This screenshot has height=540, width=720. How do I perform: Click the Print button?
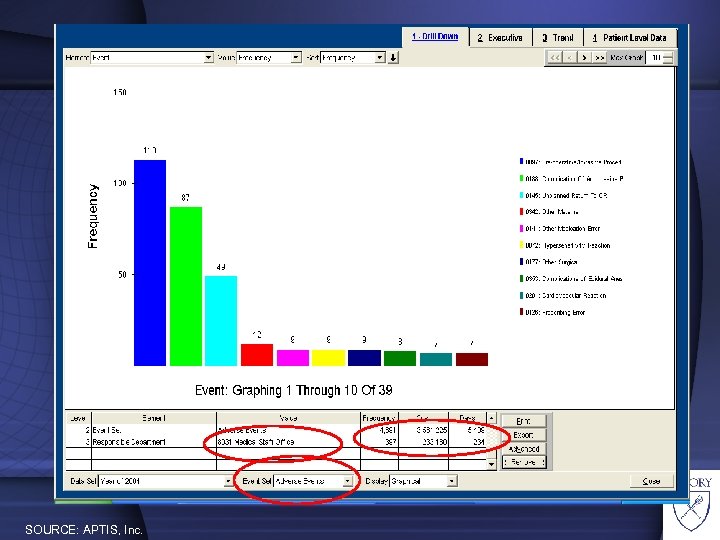click(x=523, y=421)
